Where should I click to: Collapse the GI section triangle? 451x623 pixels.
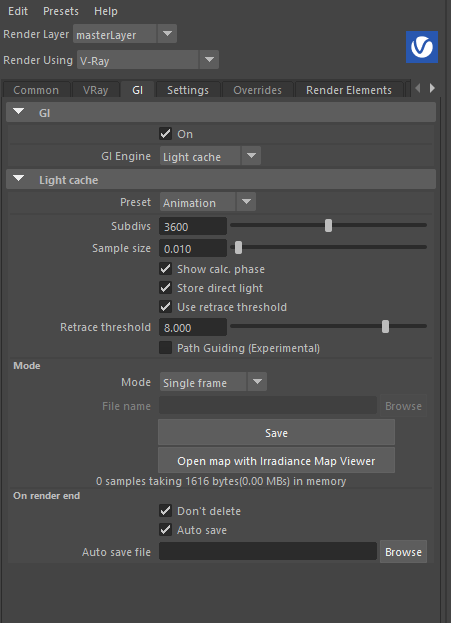(19, 112)
